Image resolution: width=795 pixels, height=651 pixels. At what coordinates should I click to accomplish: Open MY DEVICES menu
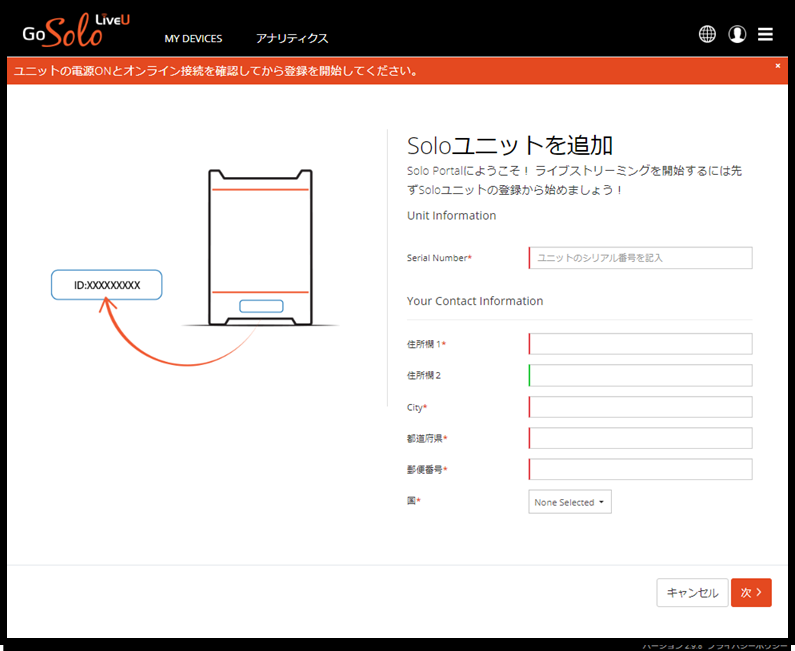193,39
